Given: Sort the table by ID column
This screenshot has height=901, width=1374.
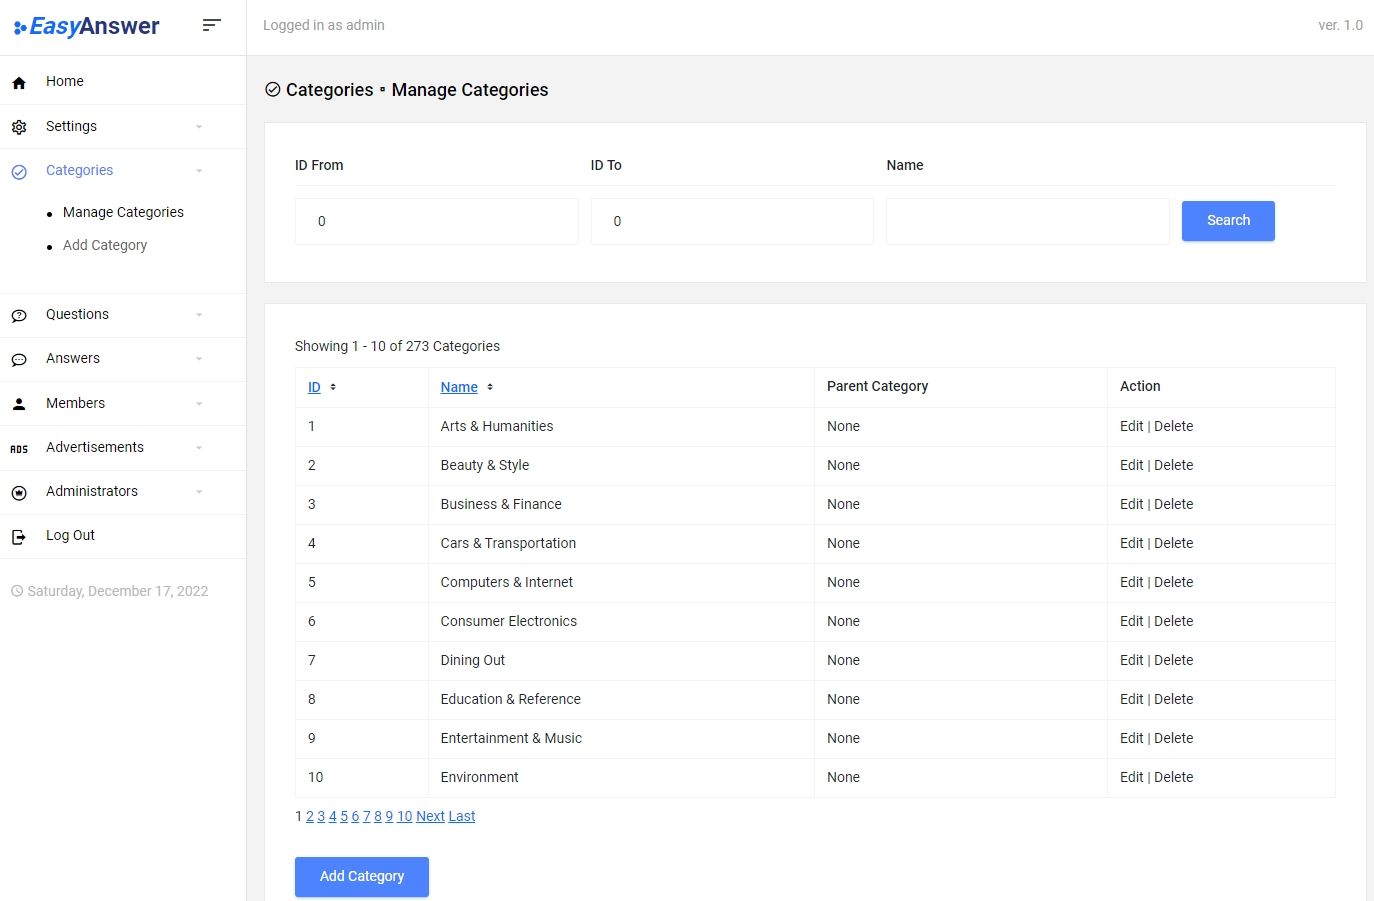Looking at the screenshot, I should pos(314,387).
